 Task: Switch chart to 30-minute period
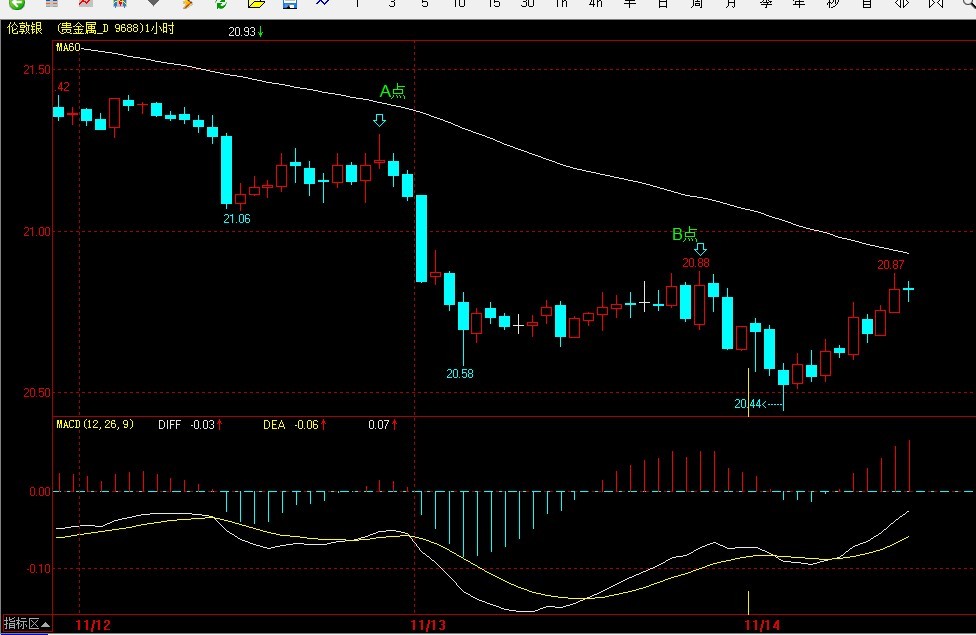[527, 4]
